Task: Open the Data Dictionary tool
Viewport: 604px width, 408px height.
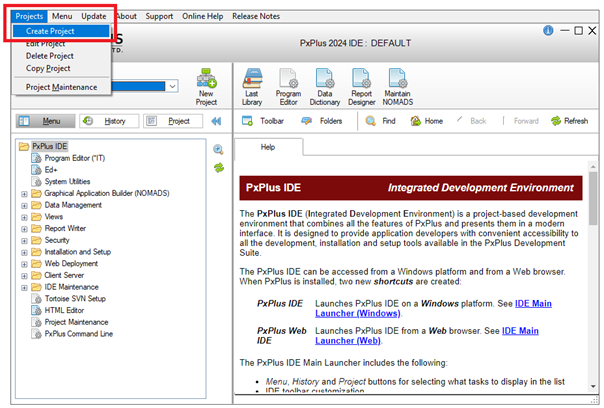Action: [326, 84]
